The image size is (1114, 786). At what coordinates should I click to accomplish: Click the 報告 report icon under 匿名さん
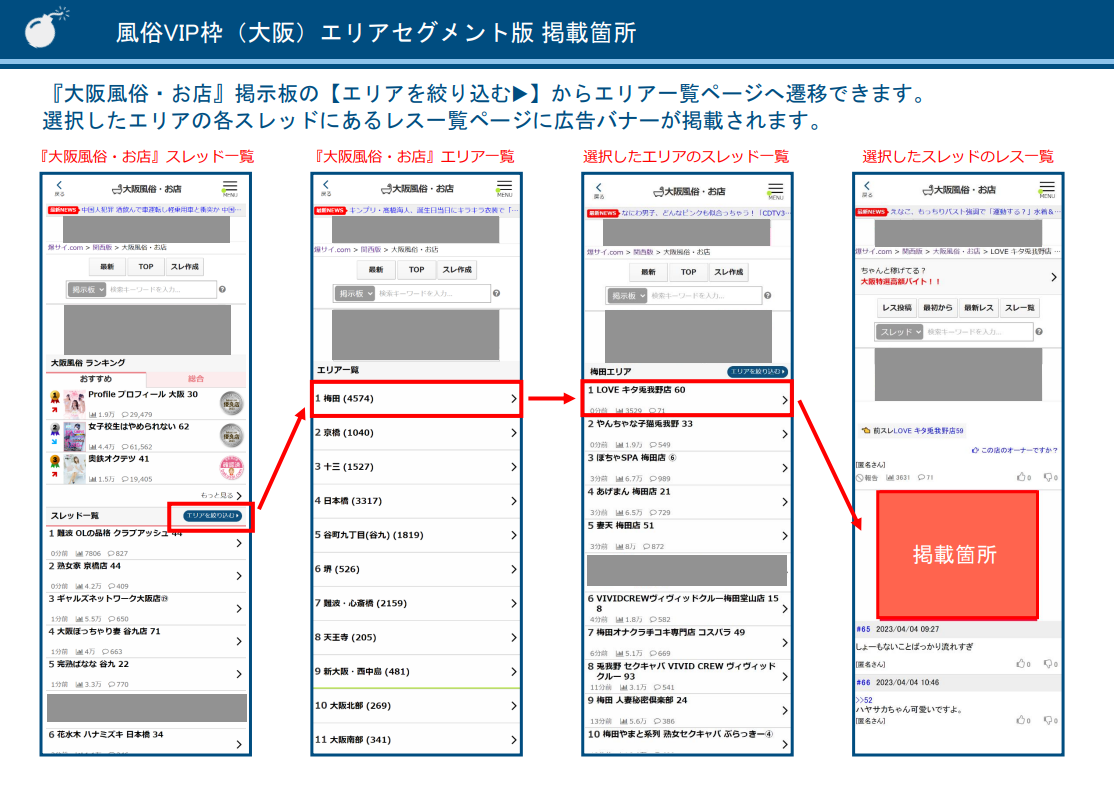pyautogui.click(x=867, y=478)
